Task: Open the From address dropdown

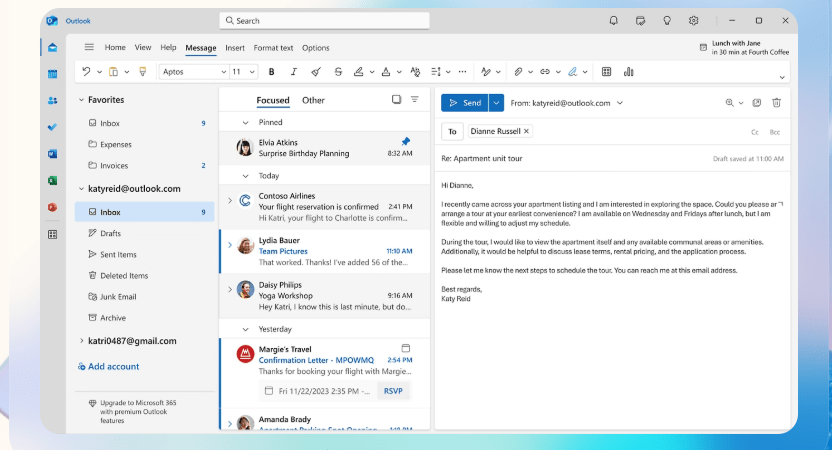Action: click(620, 103)
